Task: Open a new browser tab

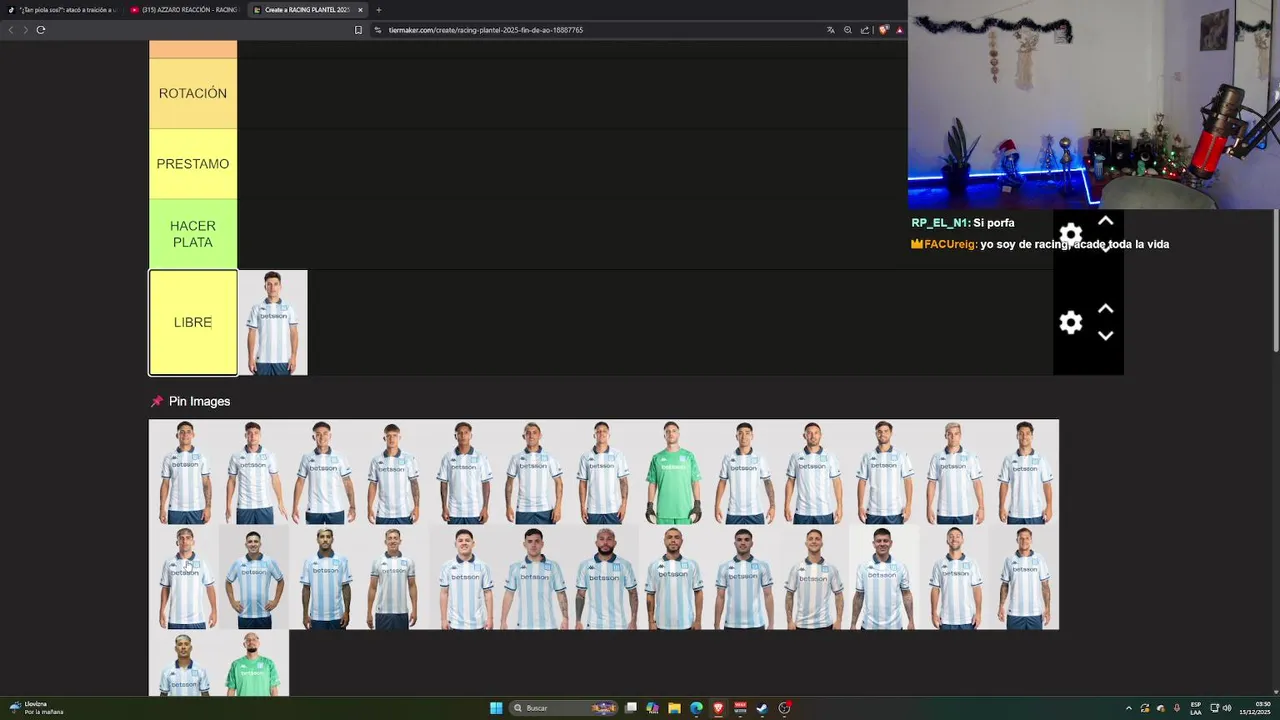Action: coord(378,10)
